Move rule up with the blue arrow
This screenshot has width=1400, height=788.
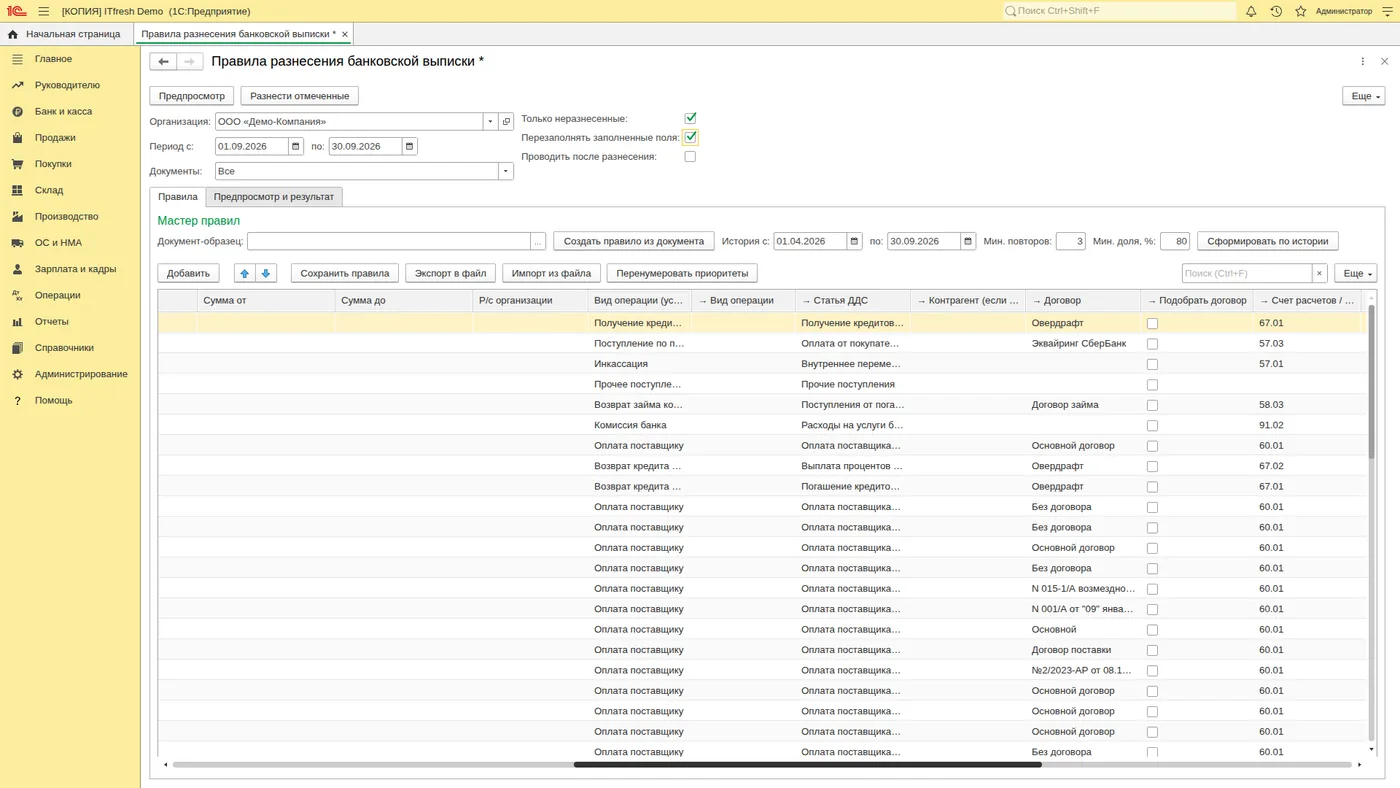[245, 273]
